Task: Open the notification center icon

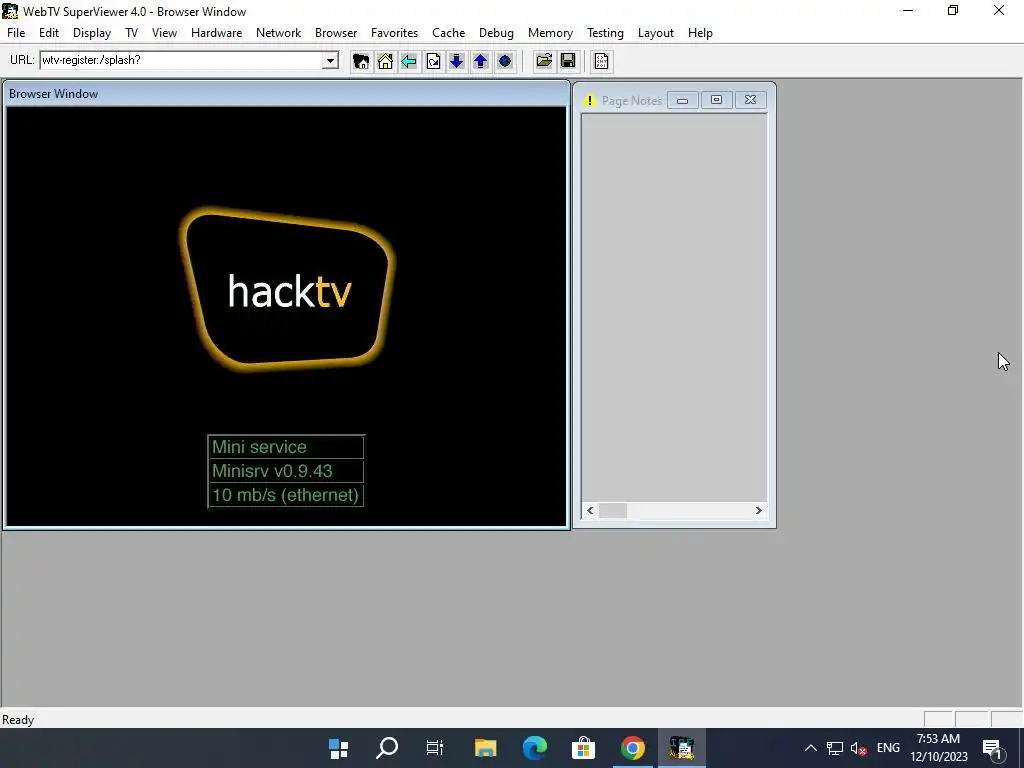Action: [x=992, y=748]
